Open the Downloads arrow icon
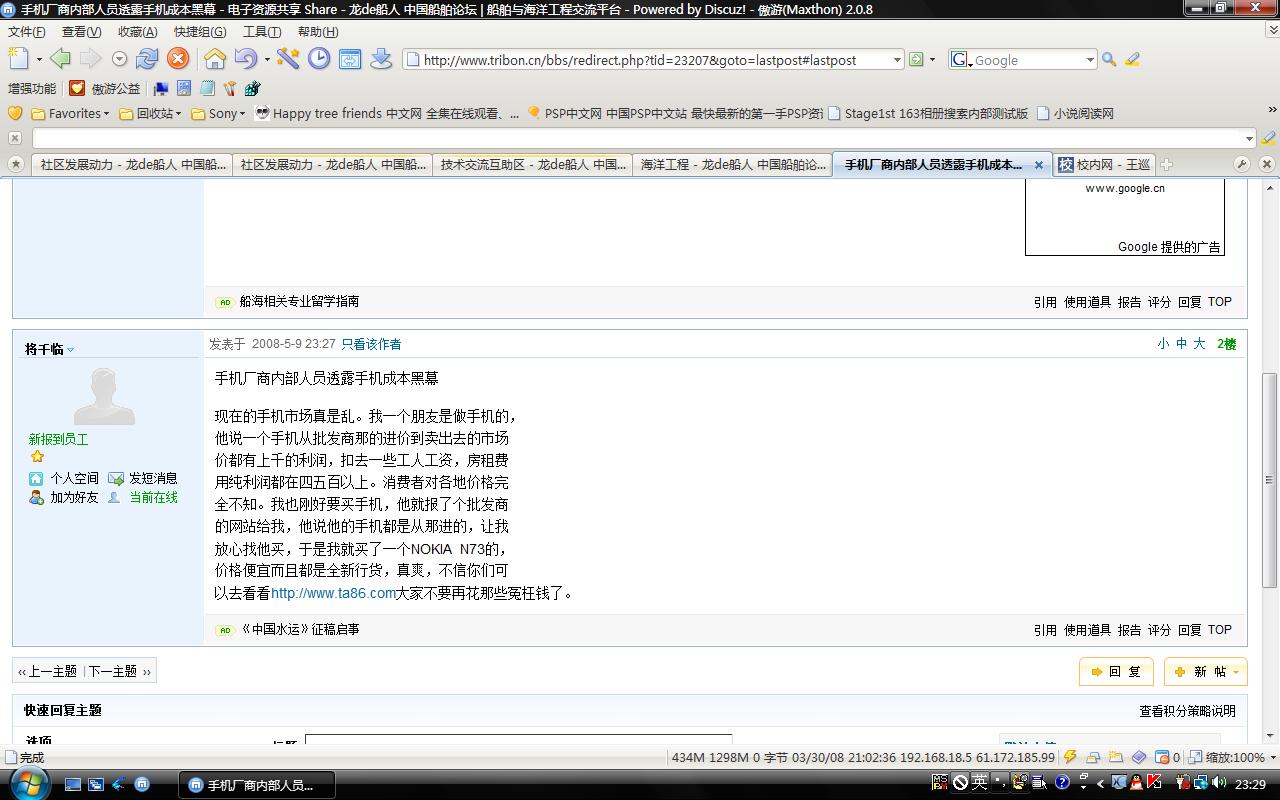Screen dimensions: 1280x800 tap(381, 59)
